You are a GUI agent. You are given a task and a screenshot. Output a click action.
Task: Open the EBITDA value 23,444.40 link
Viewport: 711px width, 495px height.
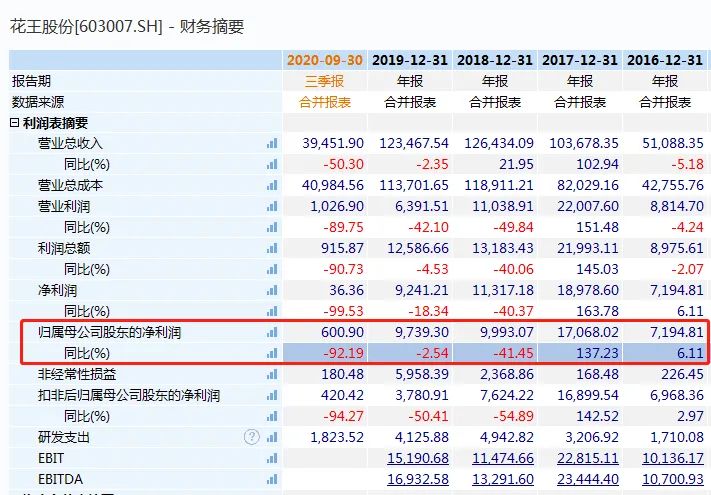tap(588, 479)
